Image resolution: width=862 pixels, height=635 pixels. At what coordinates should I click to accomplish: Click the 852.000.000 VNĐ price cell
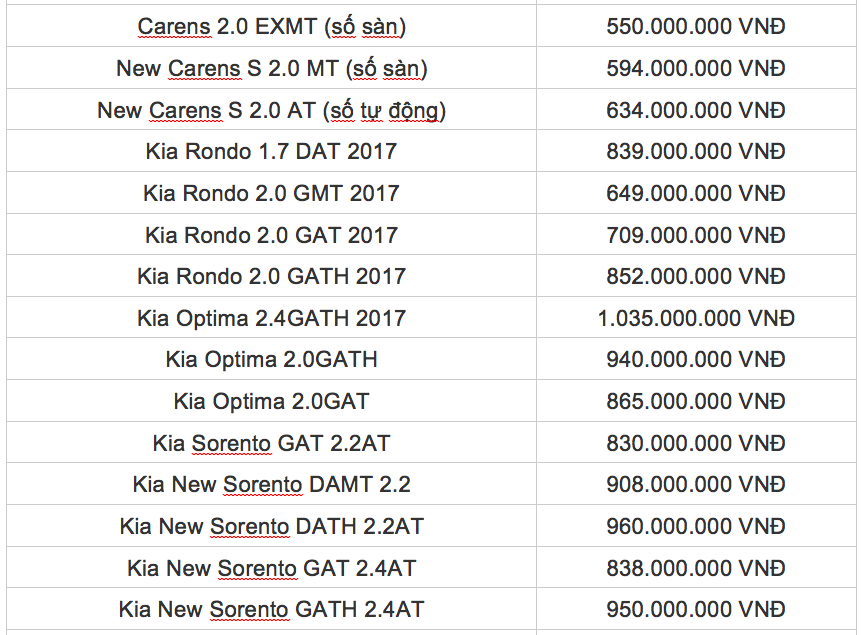pyautogui.click(x=696, y=277)
